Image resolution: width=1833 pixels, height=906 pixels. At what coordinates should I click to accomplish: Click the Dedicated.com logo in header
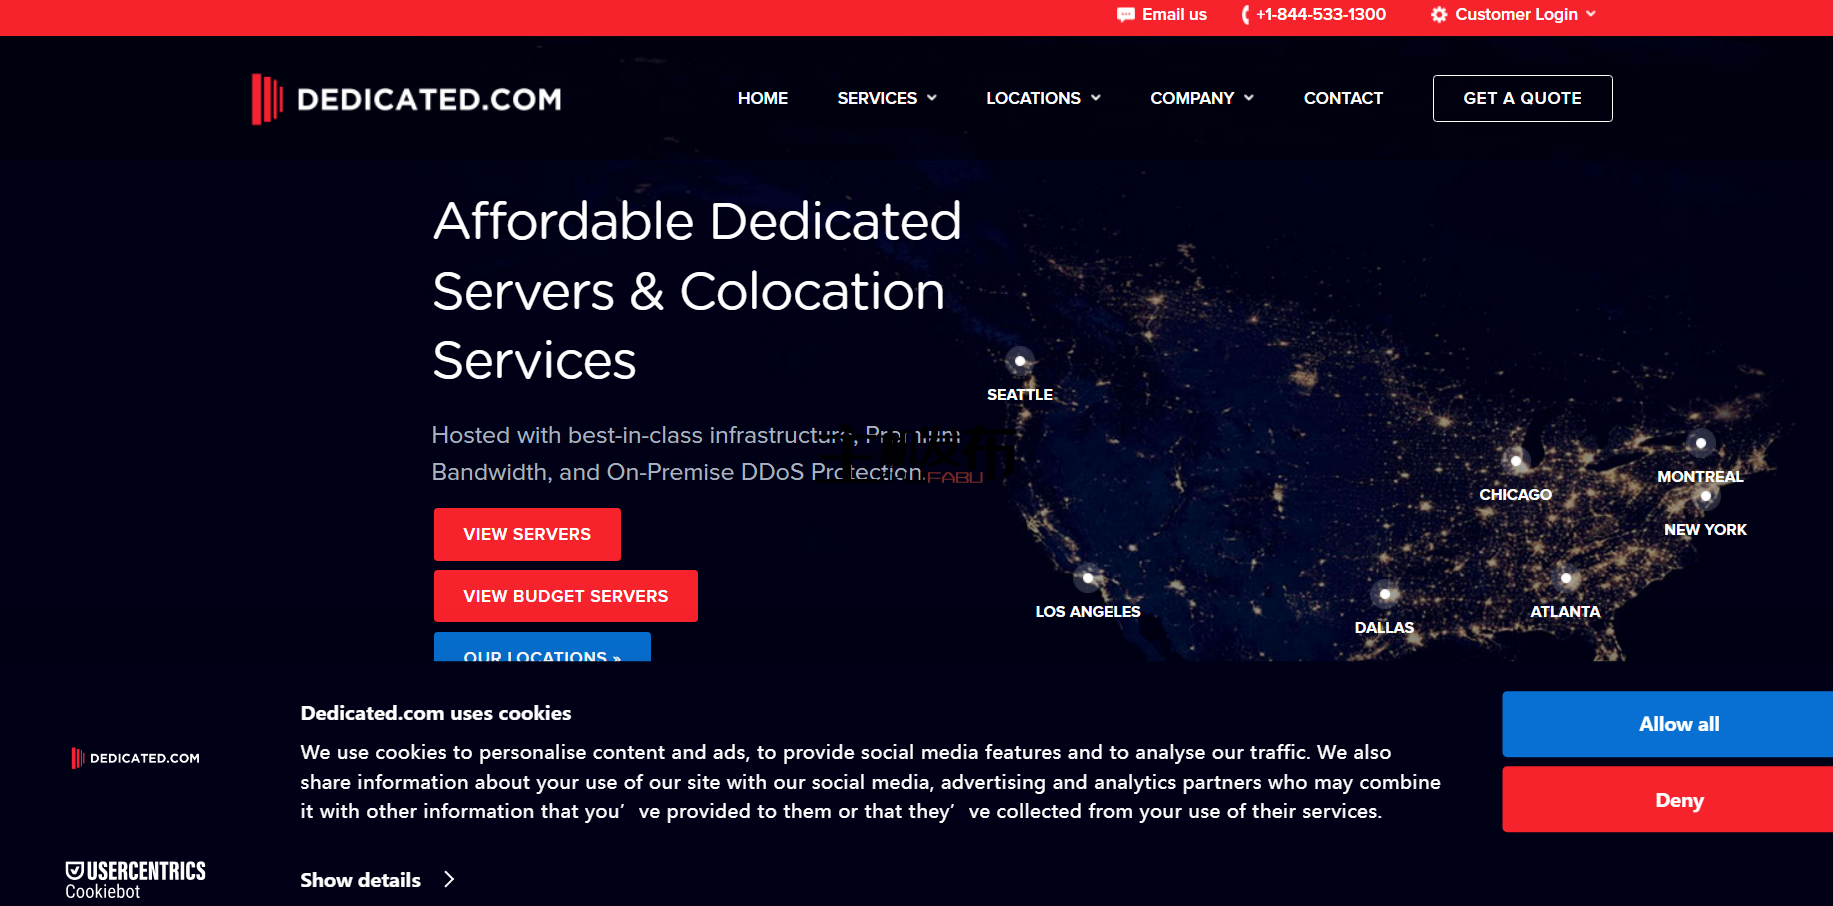tap(406, 99)
